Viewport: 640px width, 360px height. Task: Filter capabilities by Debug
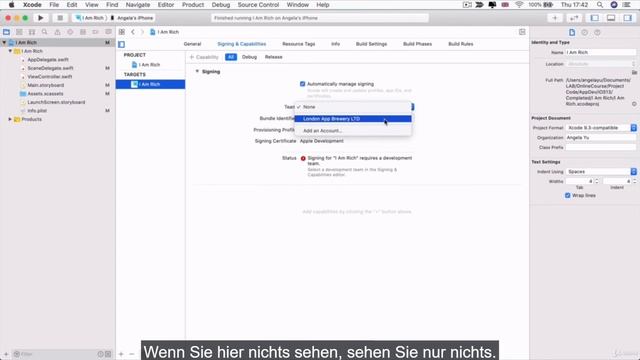click(249, 57)
